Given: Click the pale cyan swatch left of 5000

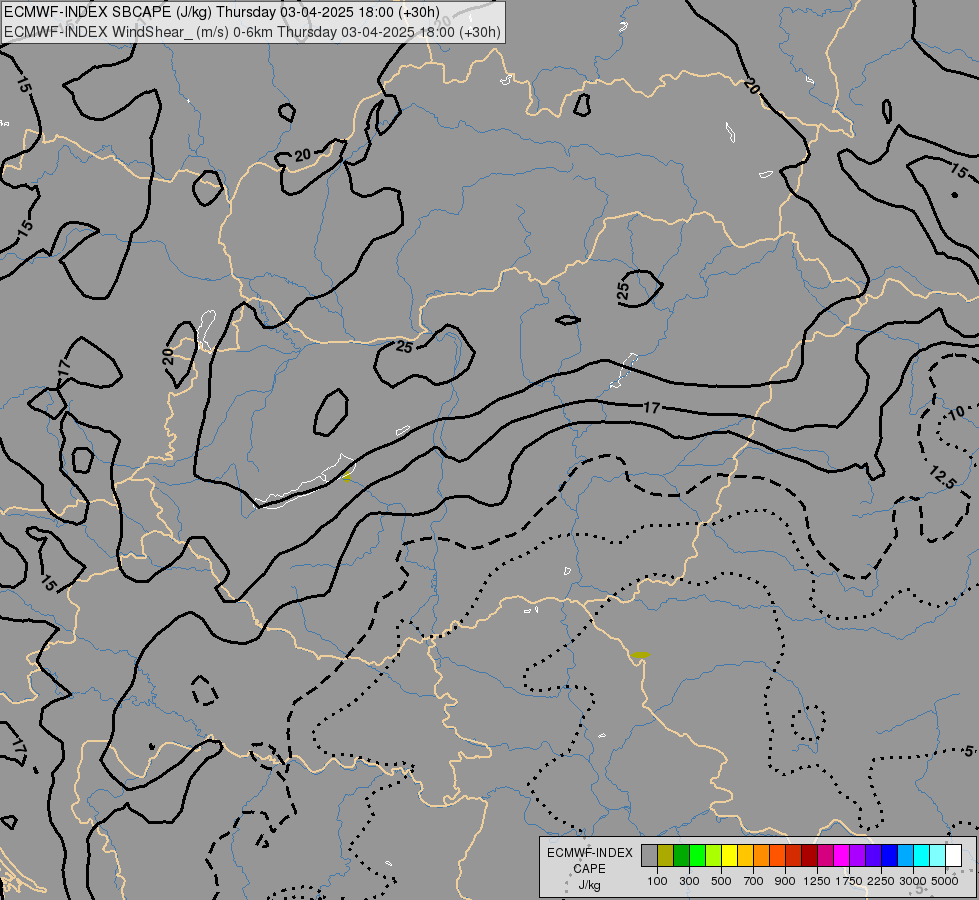Looking at the screenshot, I should point(938,856).
